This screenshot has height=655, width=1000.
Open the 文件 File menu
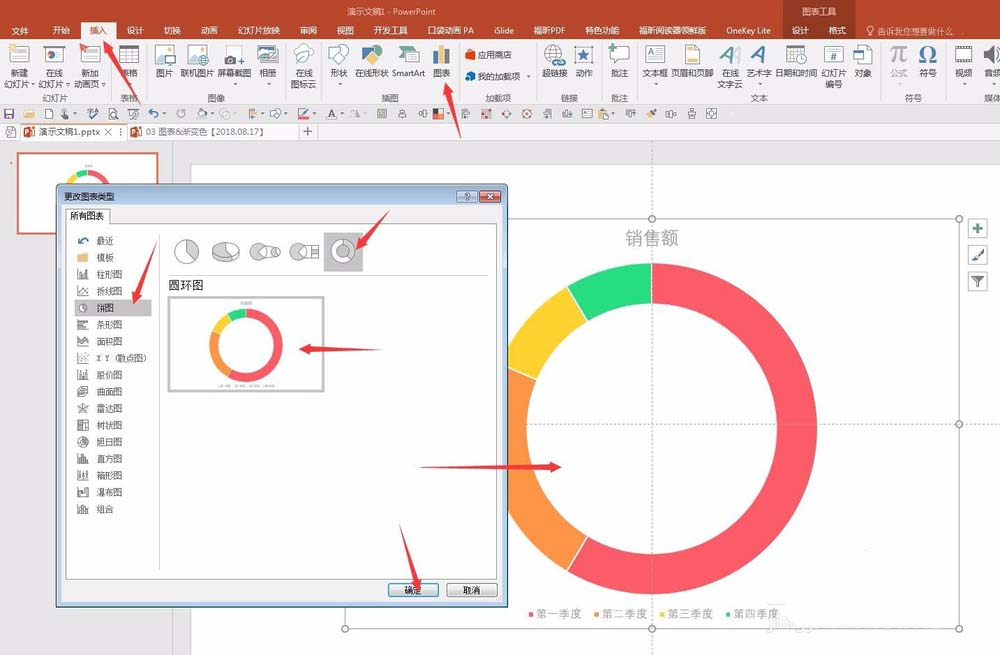tap(20, 31)
